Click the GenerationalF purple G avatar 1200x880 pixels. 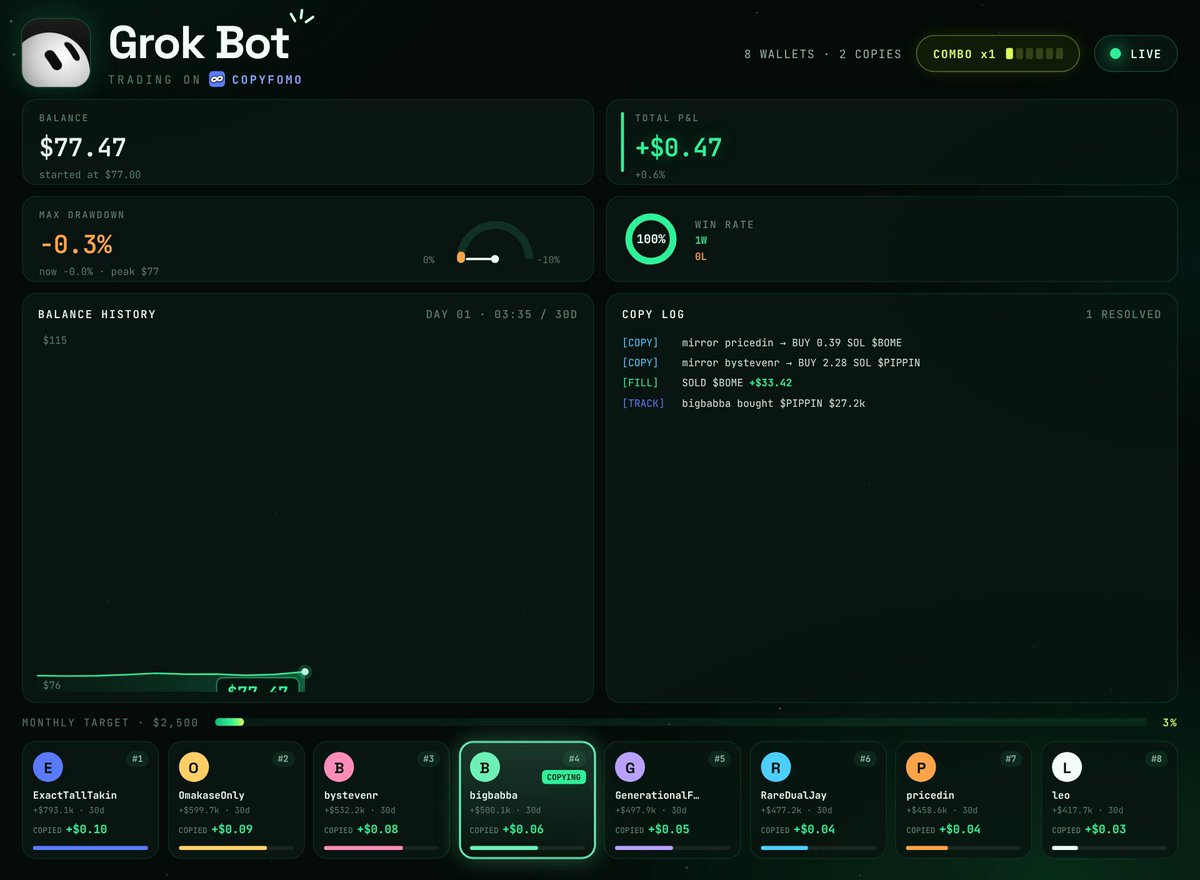click(630, 768)
